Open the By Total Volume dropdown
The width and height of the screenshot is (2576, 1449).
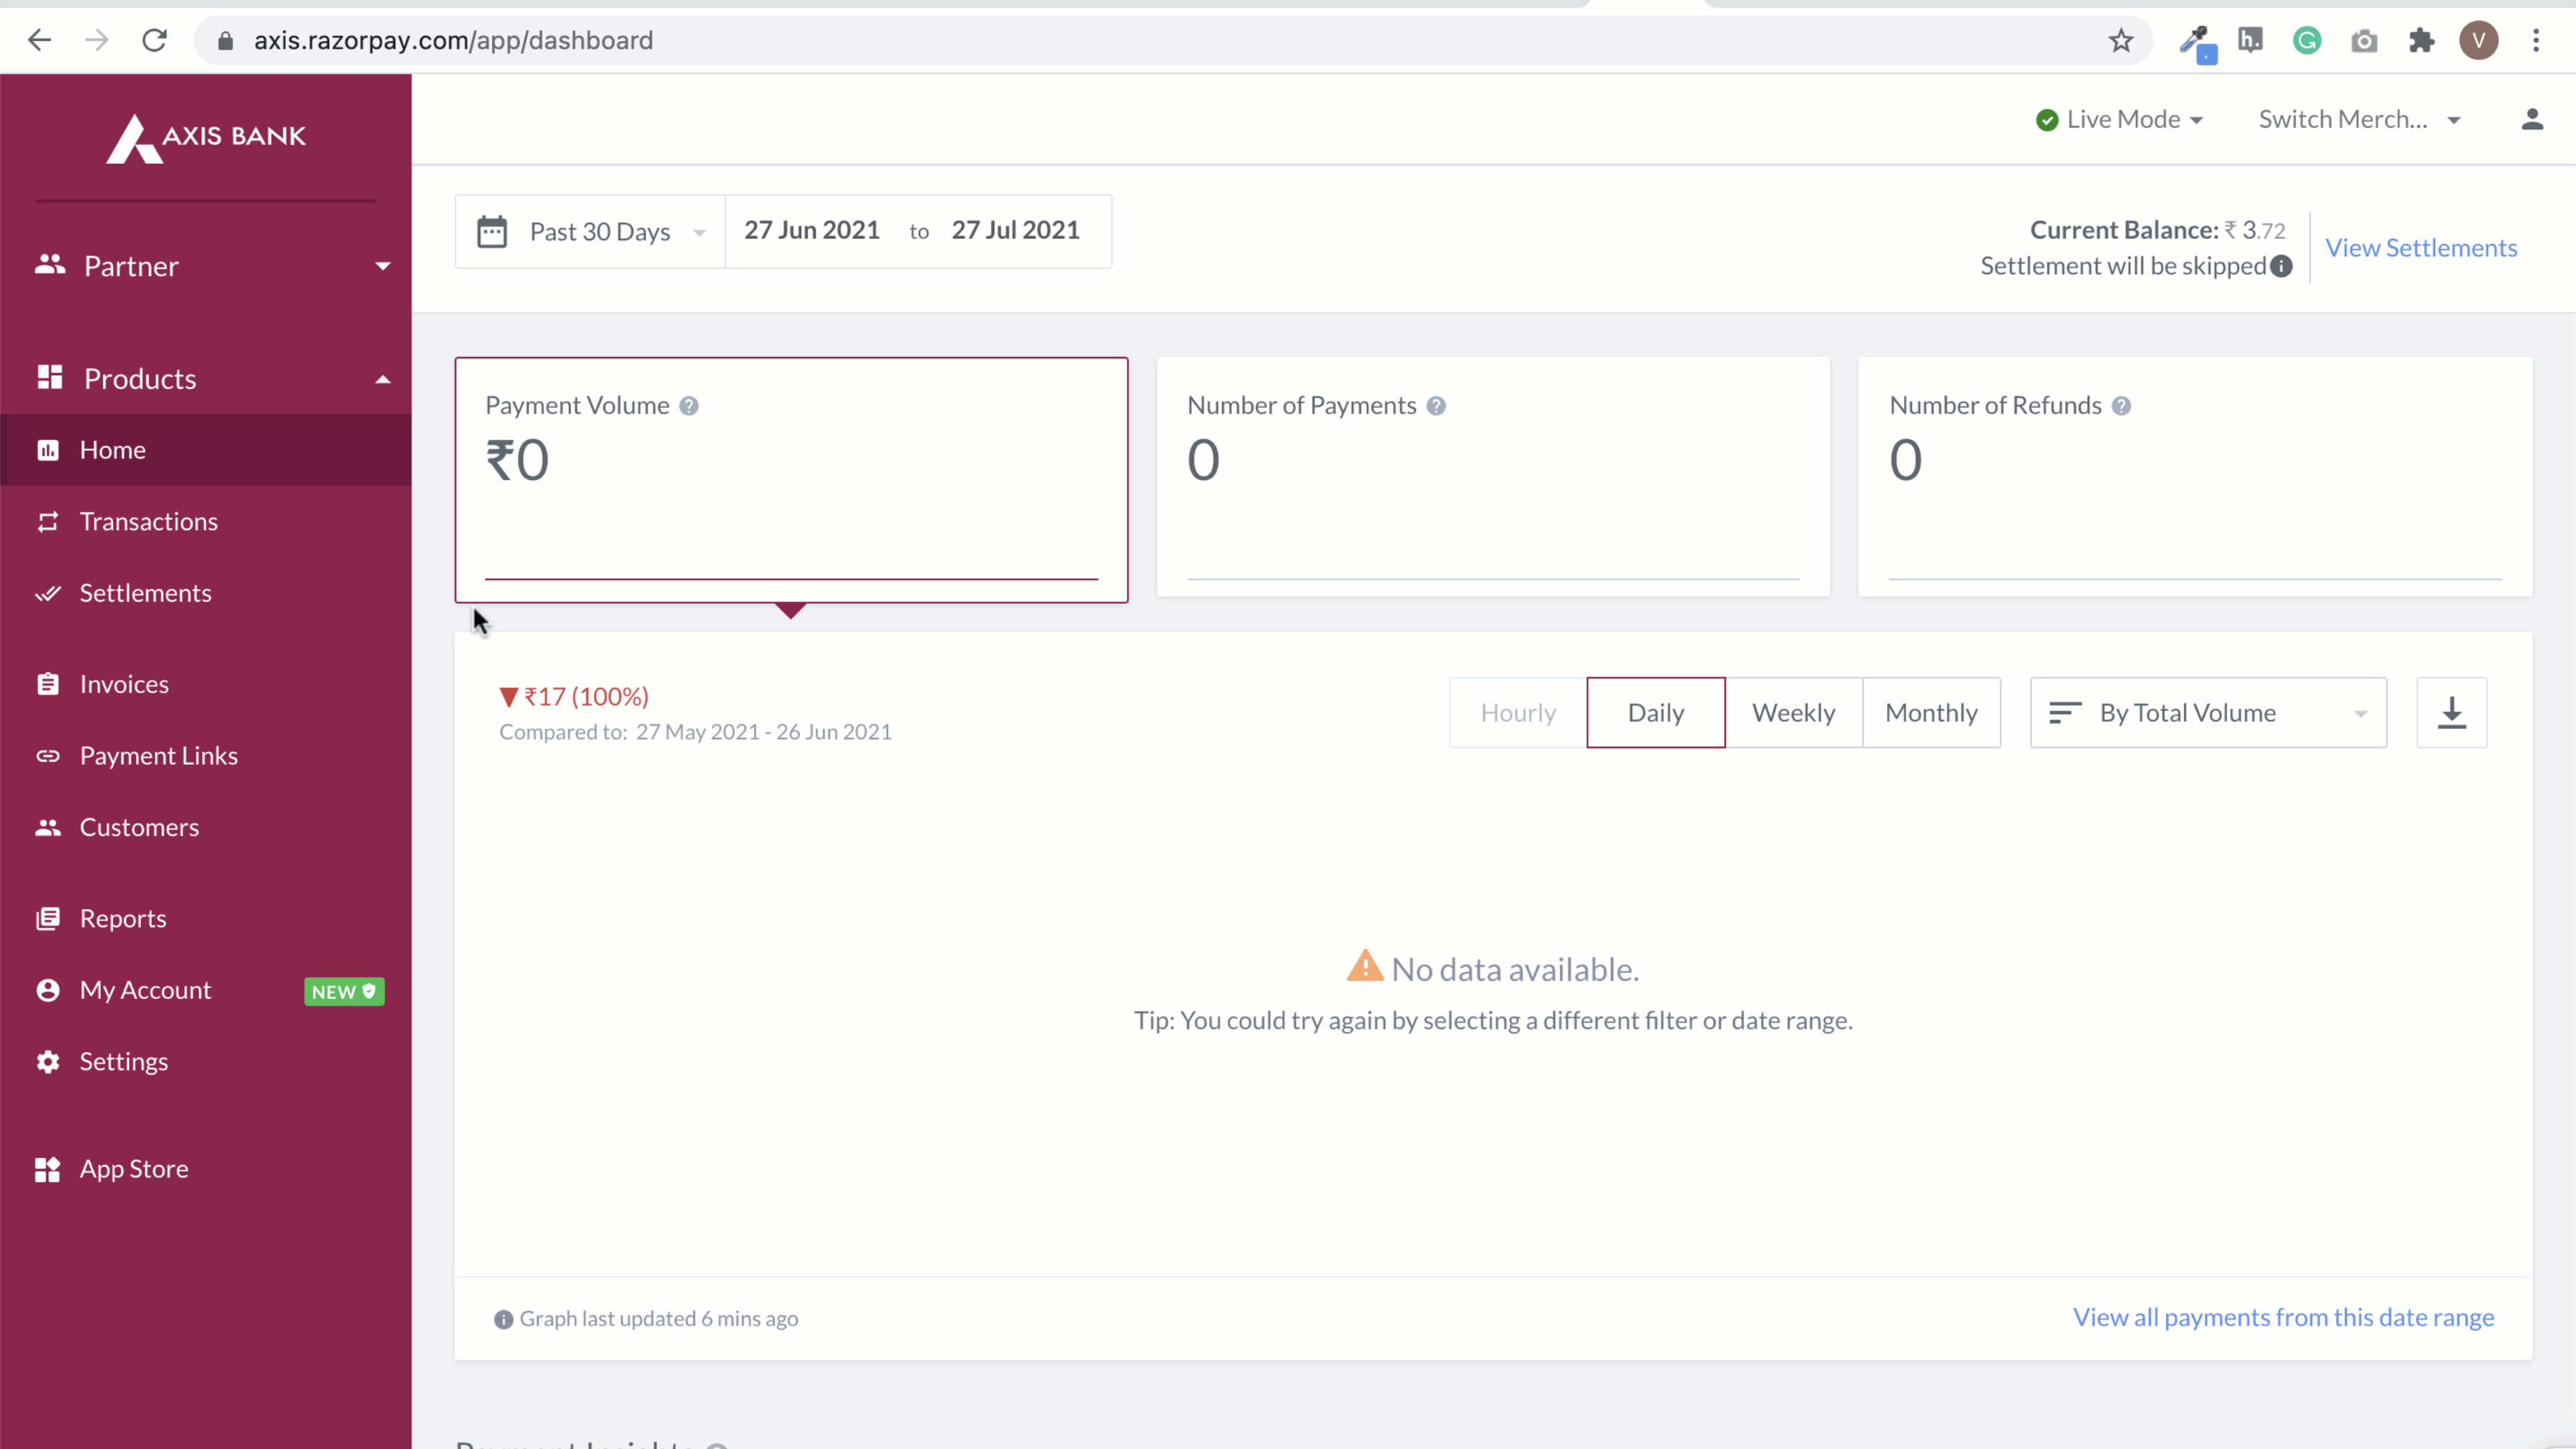point(2208,712)
